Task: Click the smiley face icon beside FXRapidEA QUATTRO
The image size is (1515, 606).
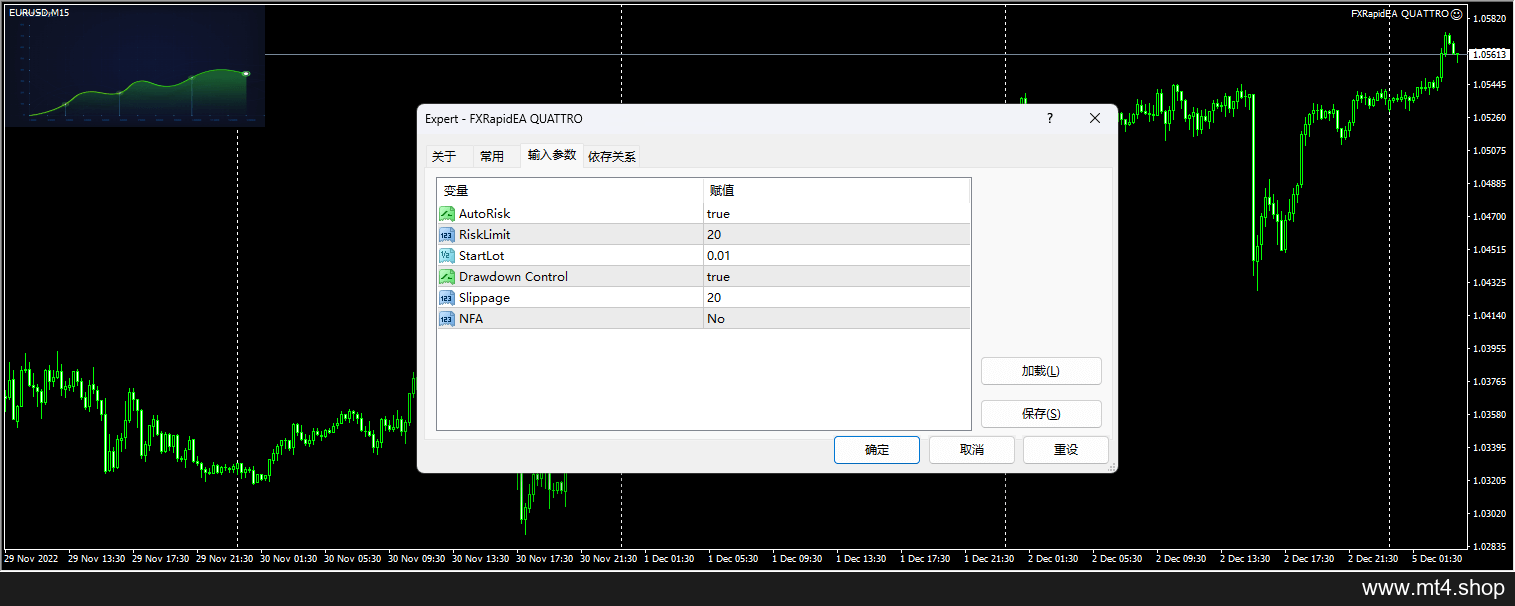Action: pos(1457,14)
